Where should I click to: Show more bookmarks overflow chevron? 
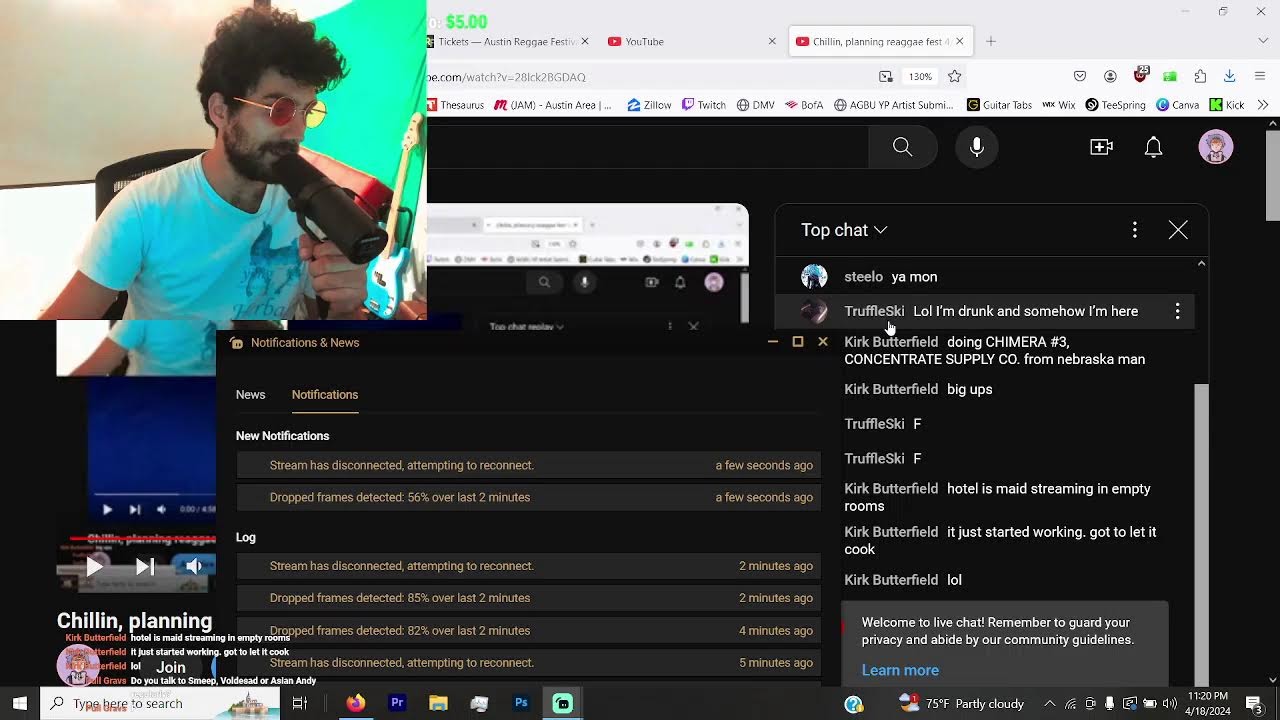pyautogui.click(x=1263, y=104)
